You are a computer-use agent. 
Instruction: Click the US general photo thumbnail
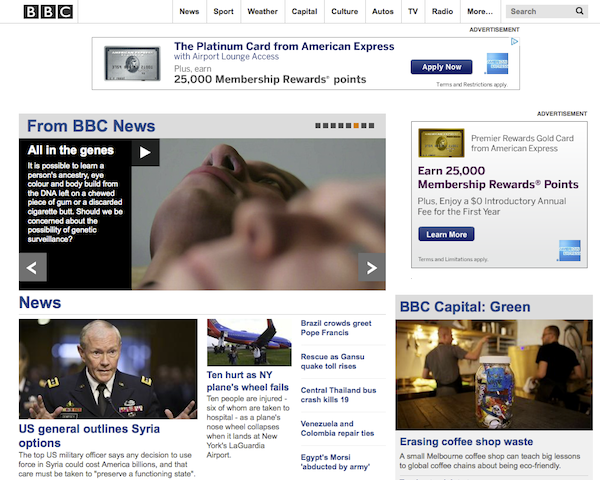point(108,369)
